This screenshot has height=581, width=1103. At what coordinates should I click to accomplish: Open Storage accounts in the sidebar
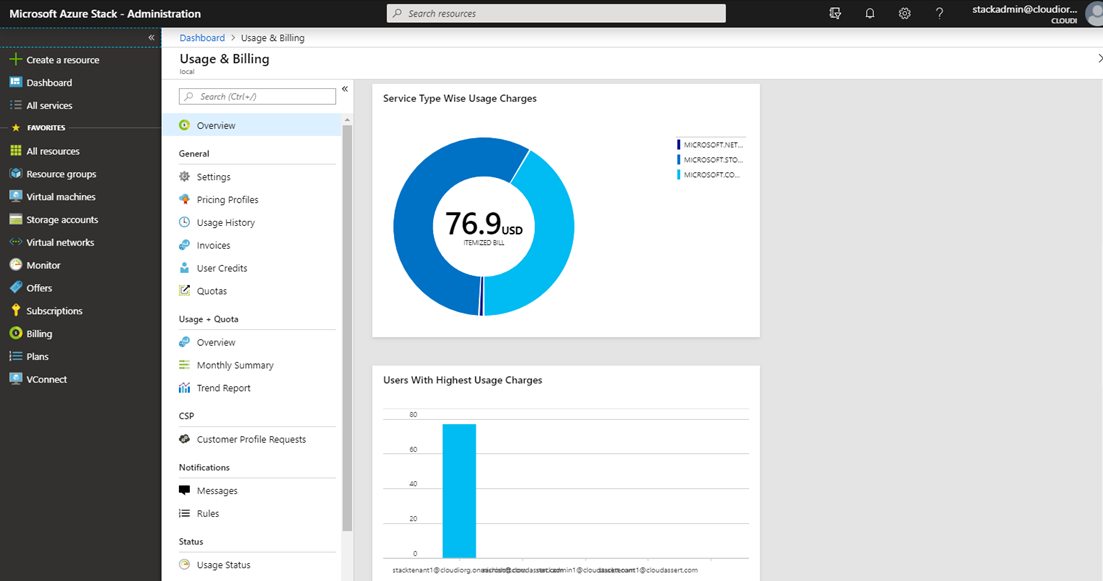[62, 219]
